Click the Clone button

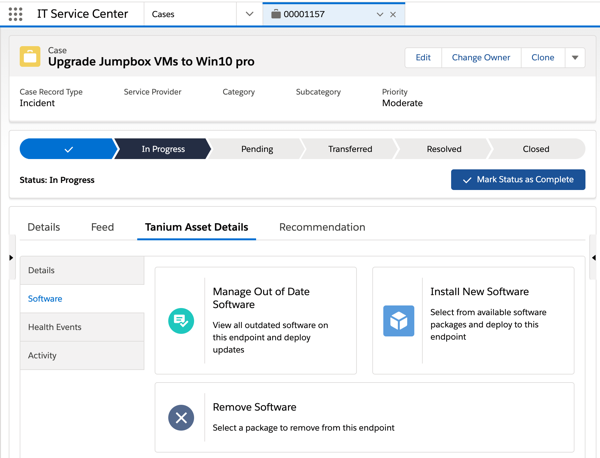543,57
